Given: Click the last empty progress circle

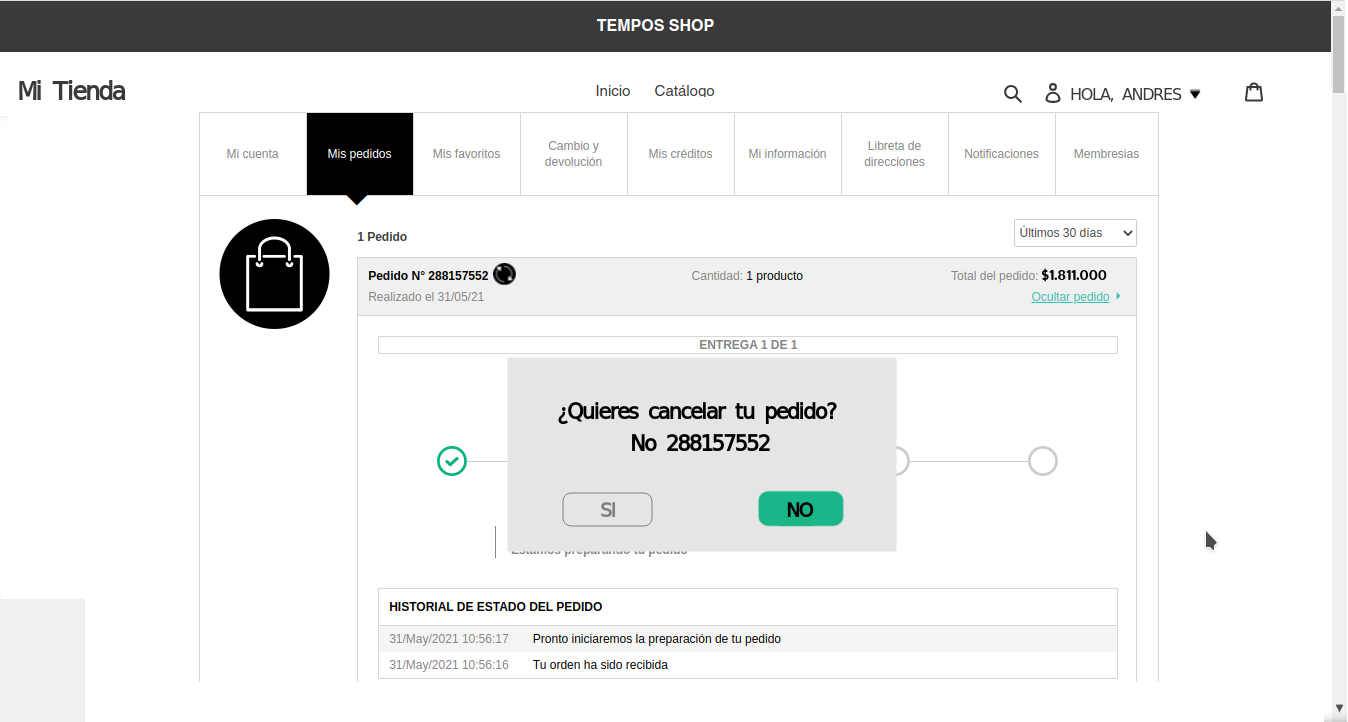Looking at the screenshot, I should click(1042, 461).
